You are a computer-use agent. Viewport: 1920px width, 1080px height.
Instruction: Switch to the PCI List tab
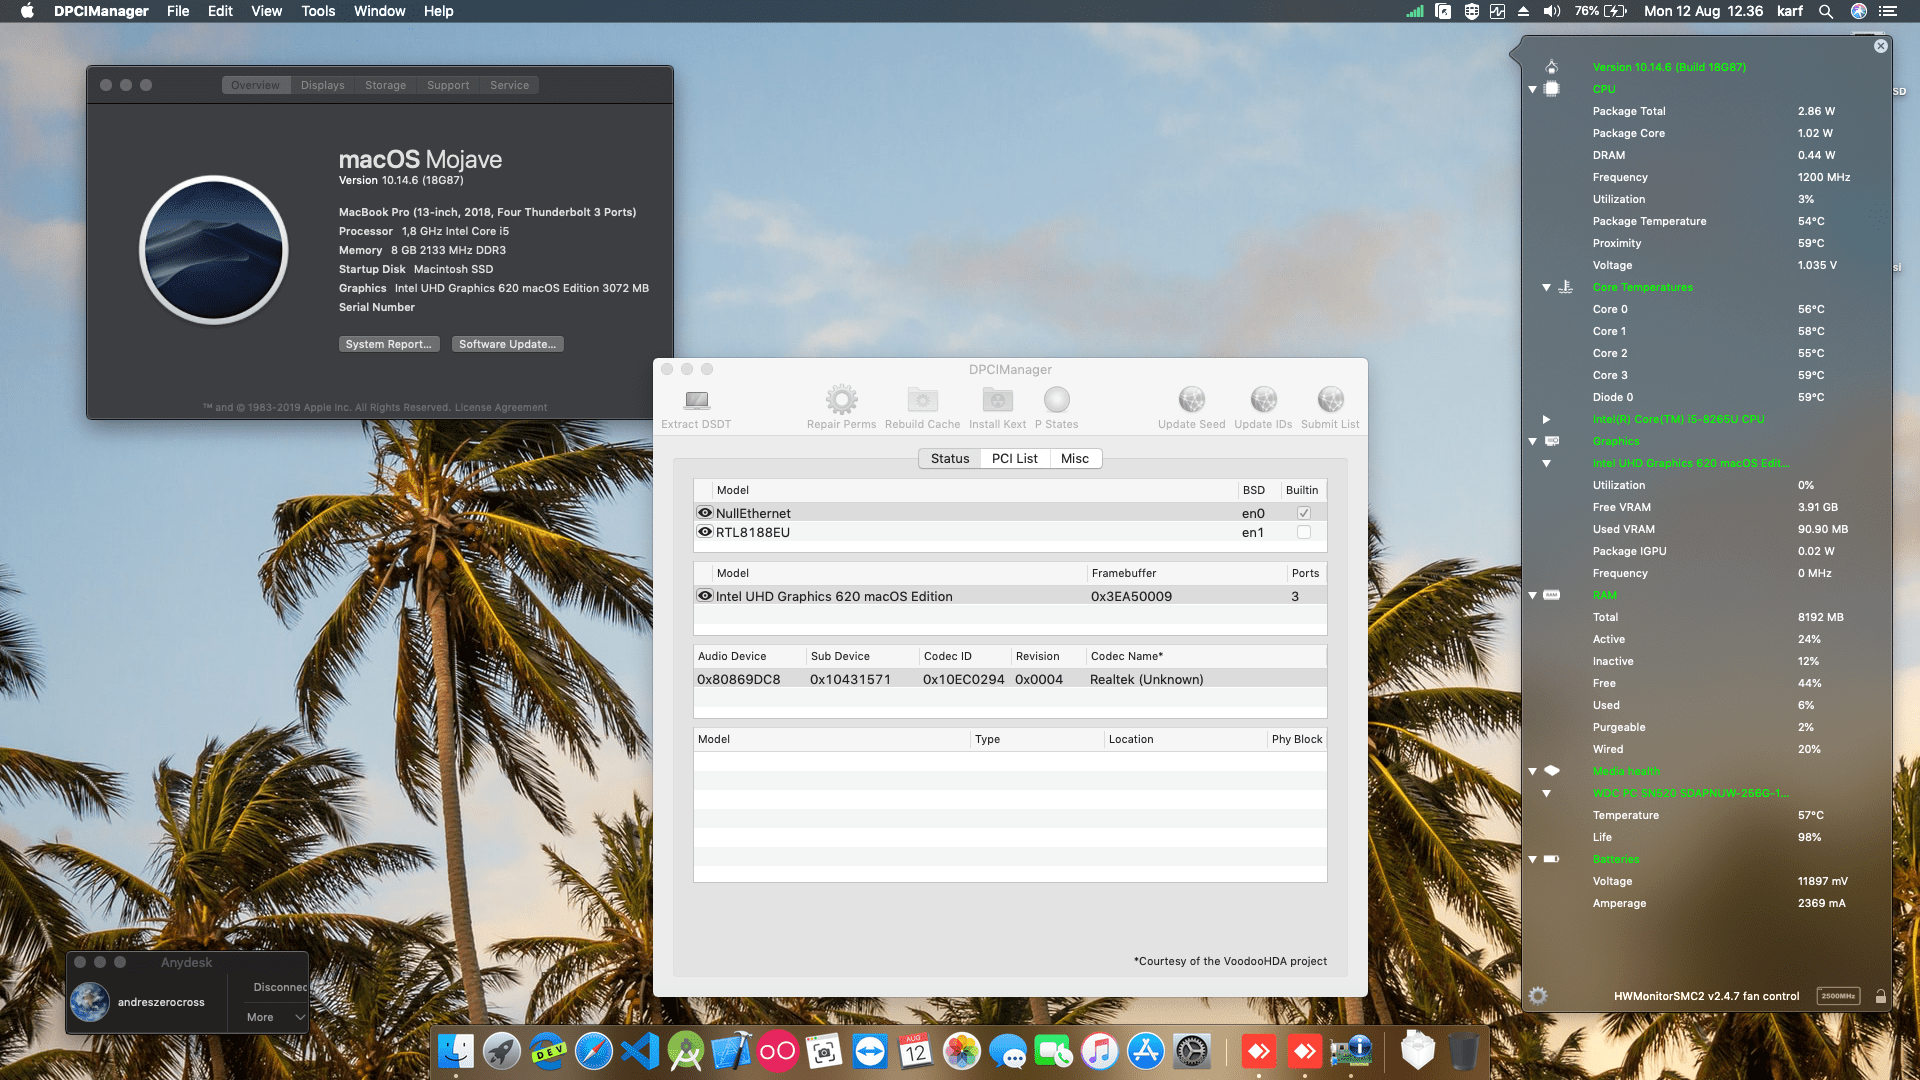point(1015,458)
